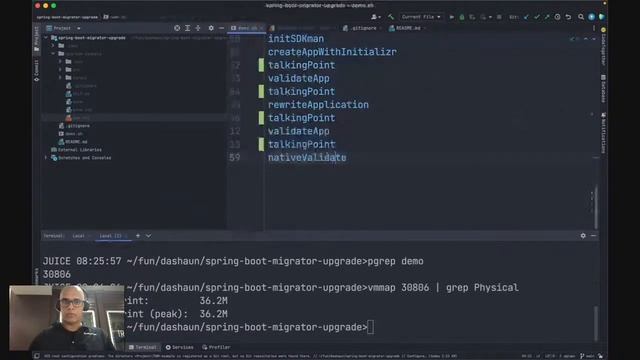640x360 pixels.
Task: Click 'vmmap 30806 | grep Physical' text
Action: coord(443,288)
